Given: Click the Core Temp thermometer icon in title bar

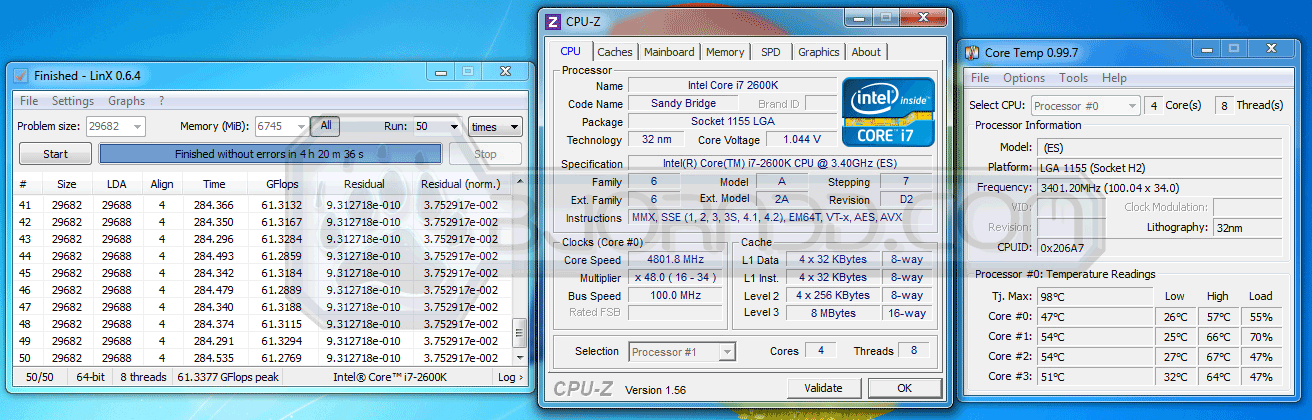Looking at the screenshot, I should point(974,52).
